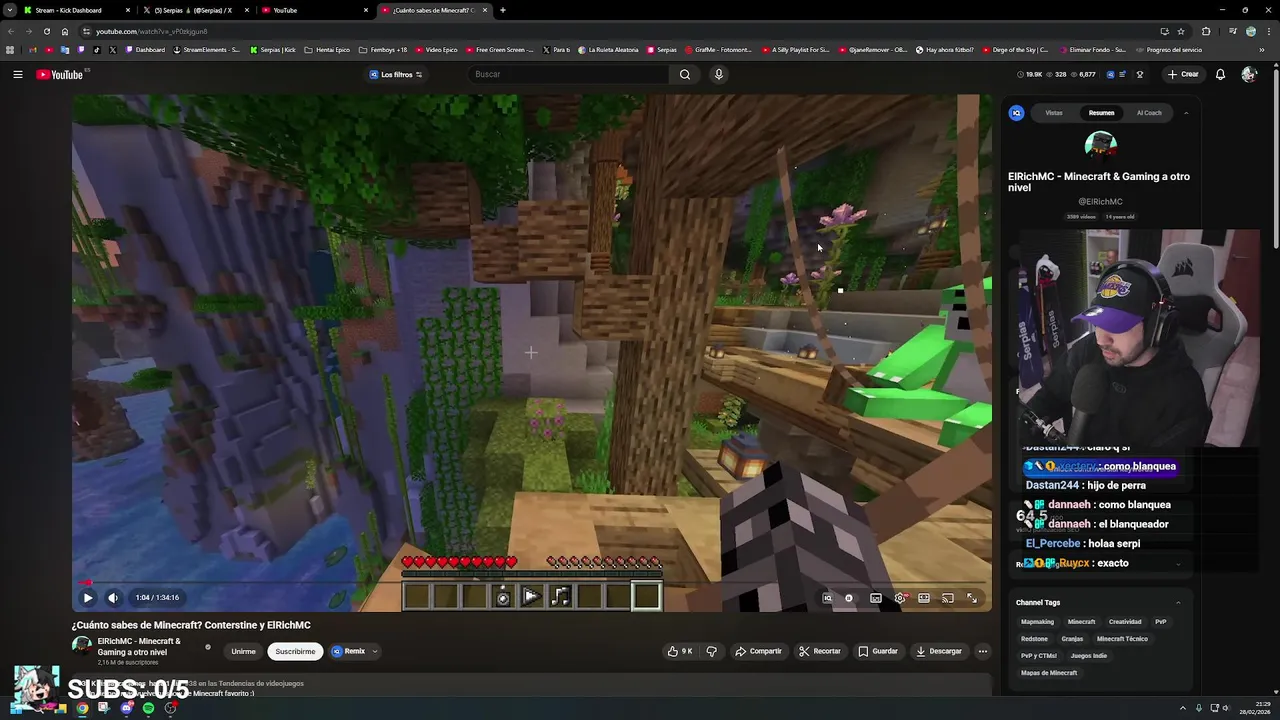Select the Creatividad channel tag
The width and height of the screenshot is (1280, 720).
pyautogui.click(x=1124, y=622)
